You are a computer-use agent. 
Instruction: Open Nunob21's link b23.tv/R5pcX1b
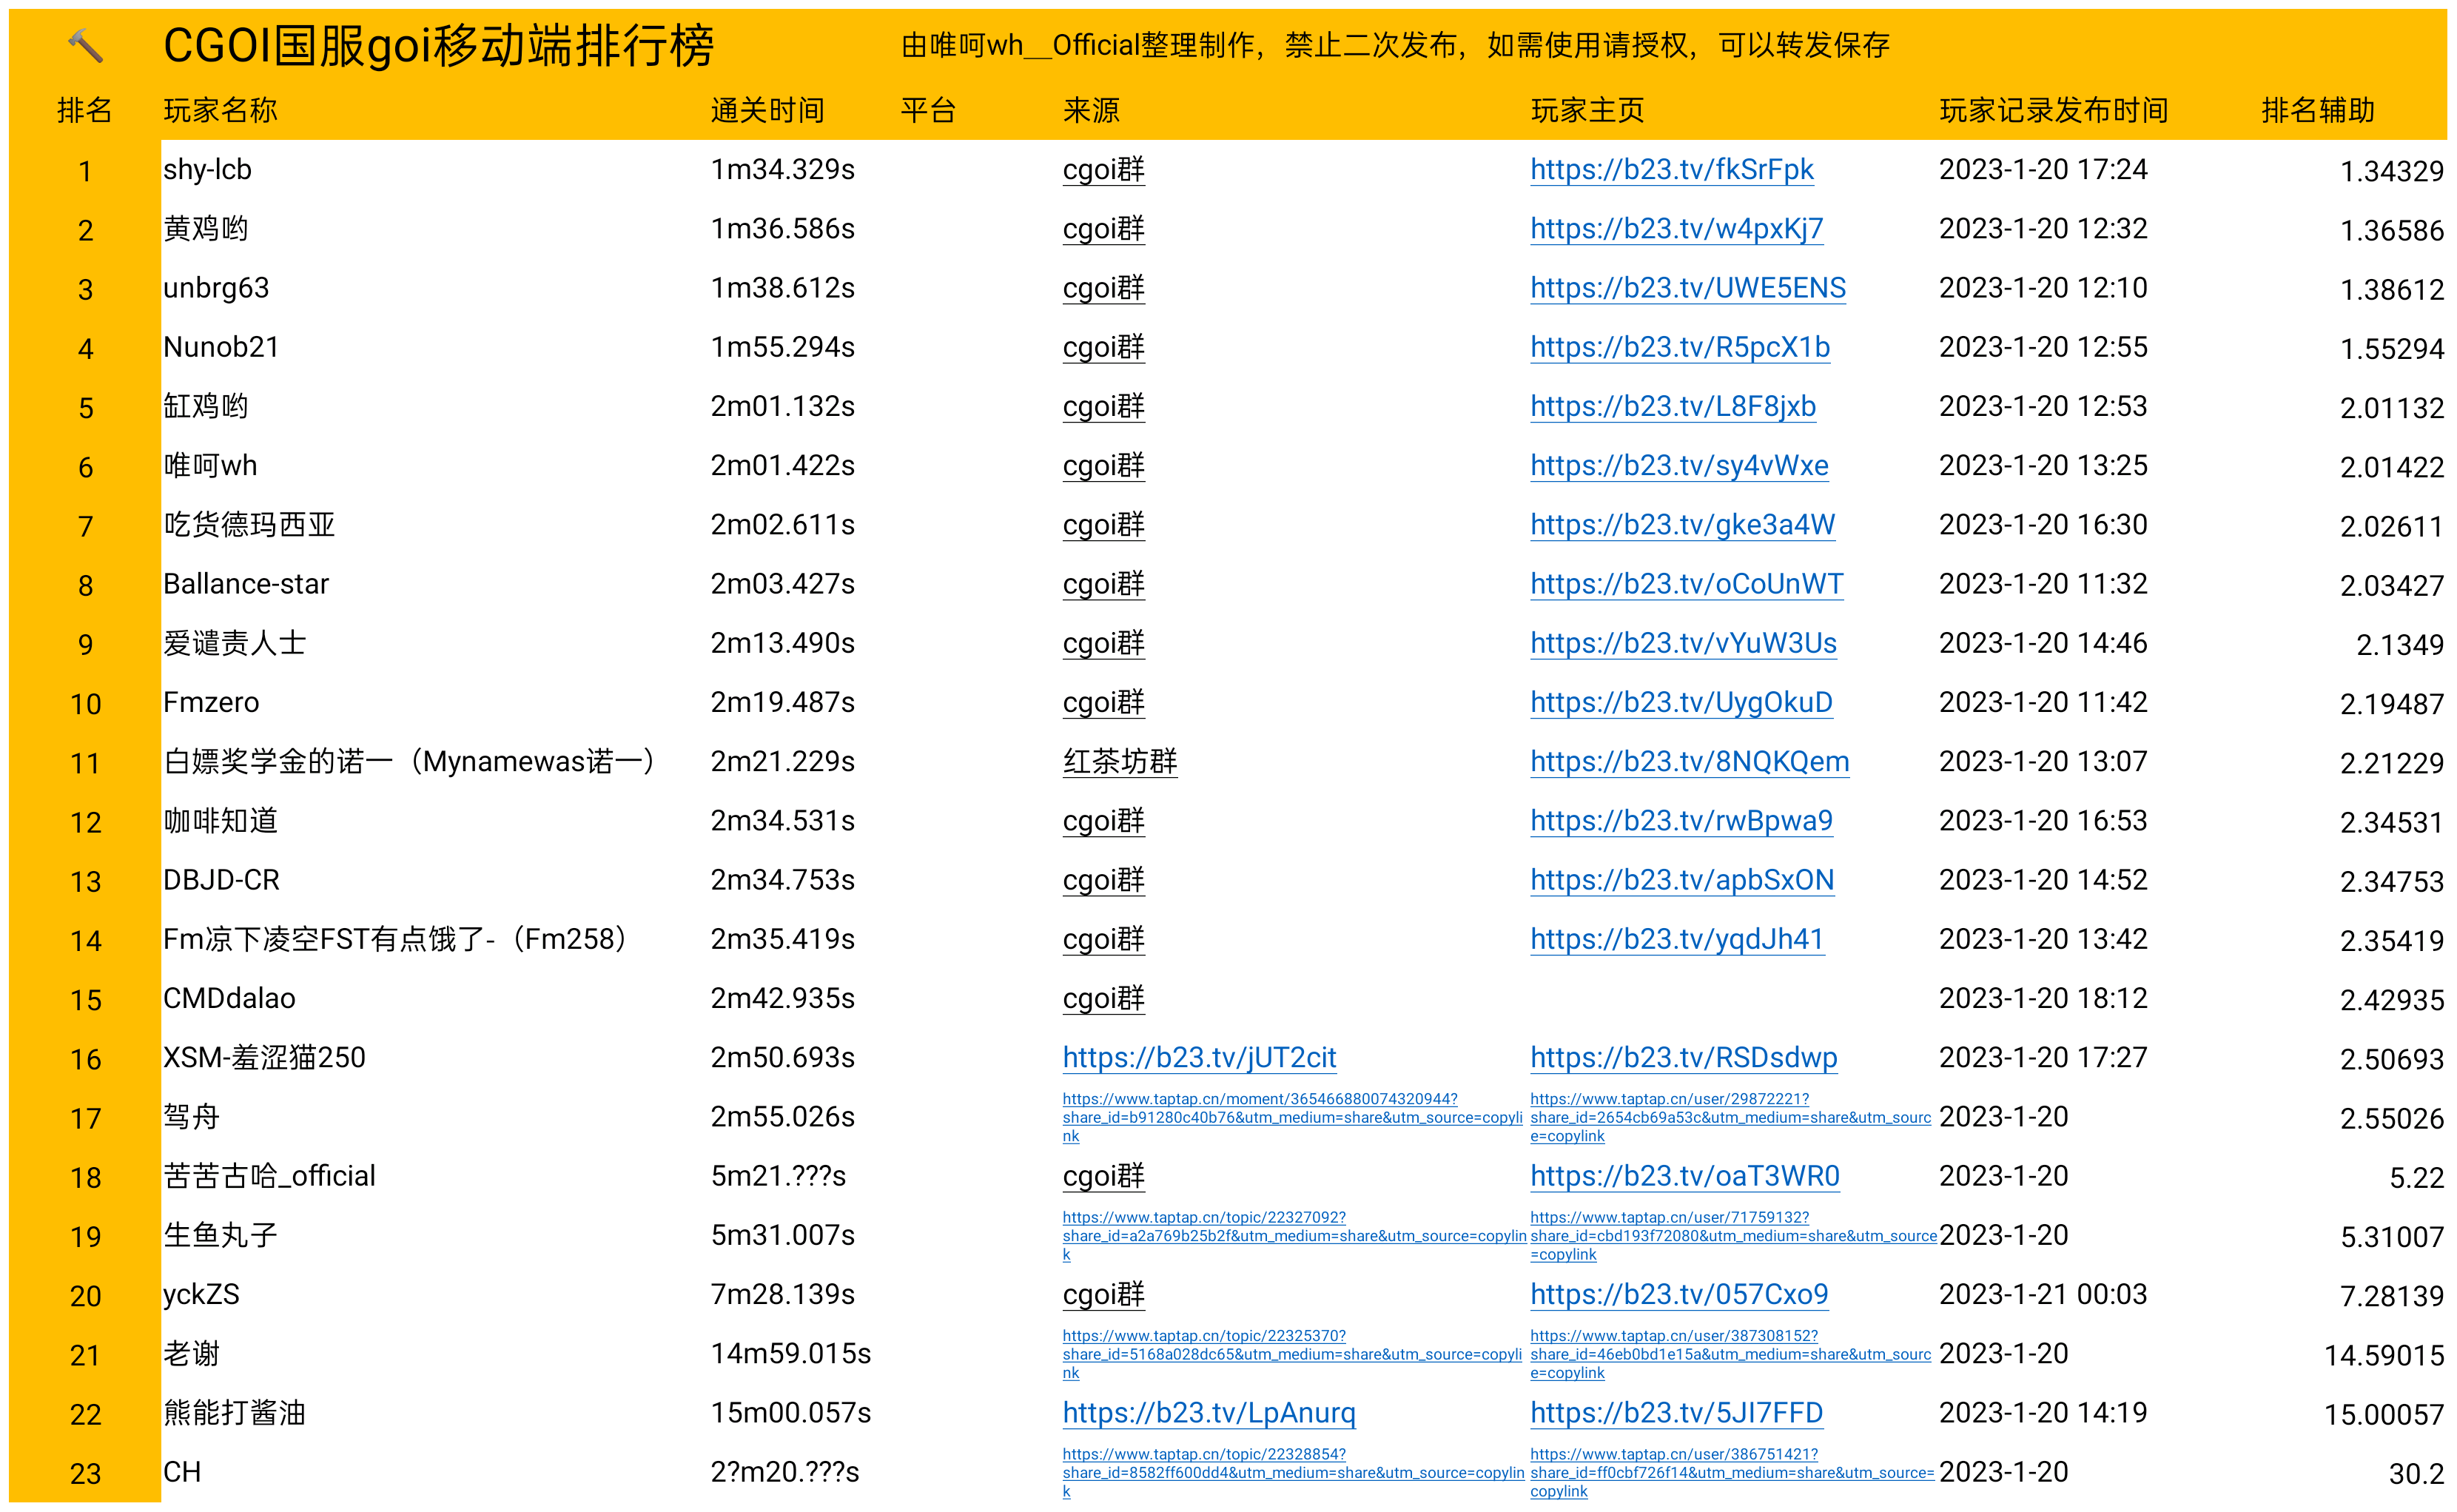tap(1680, 347)
